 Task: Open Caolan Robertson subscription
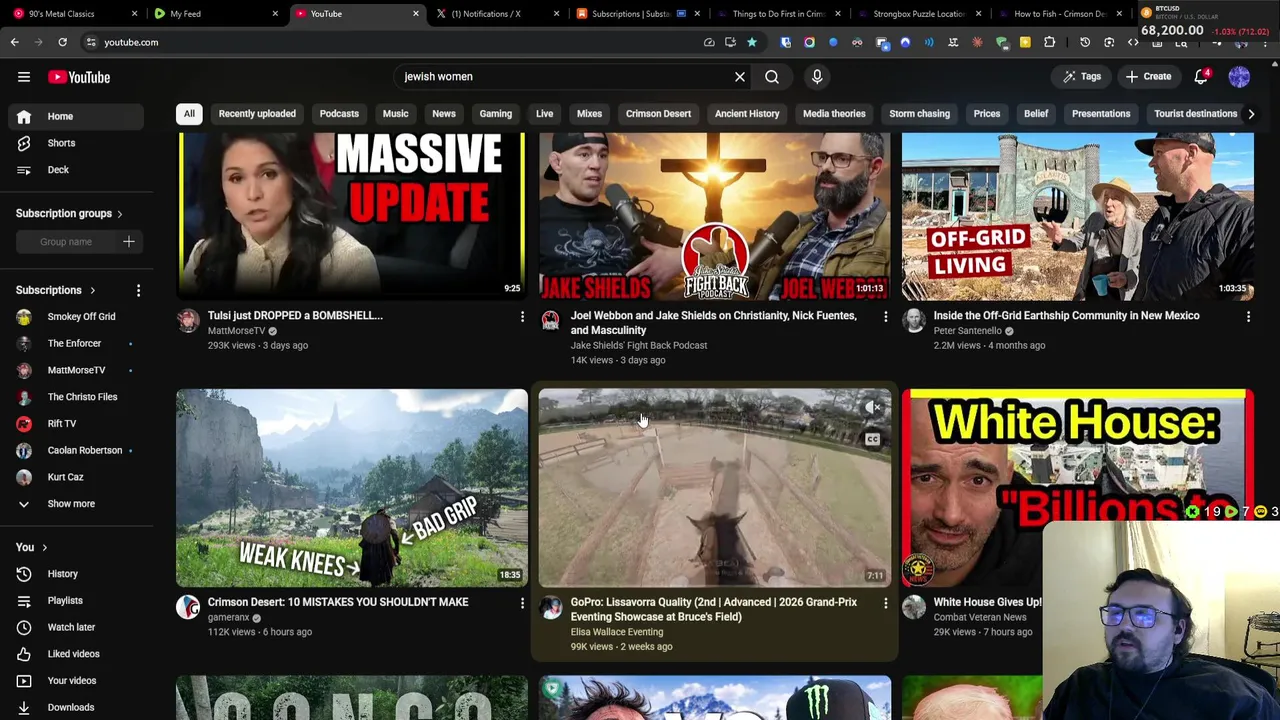(x=76, y=450)
